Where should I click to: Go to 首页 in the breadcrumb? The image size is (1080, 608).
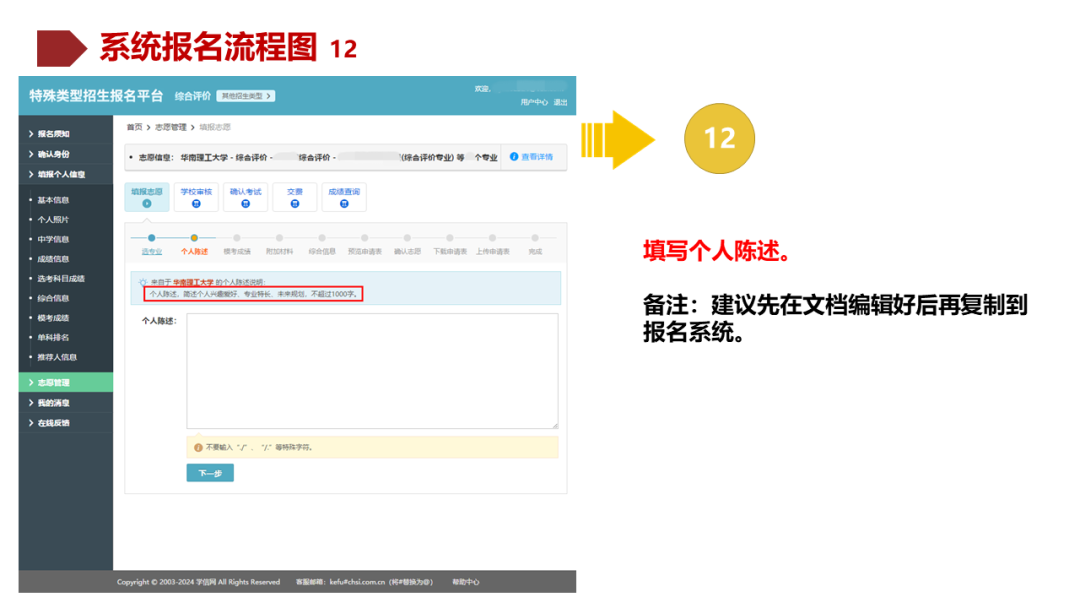click(x=134, y=127)
